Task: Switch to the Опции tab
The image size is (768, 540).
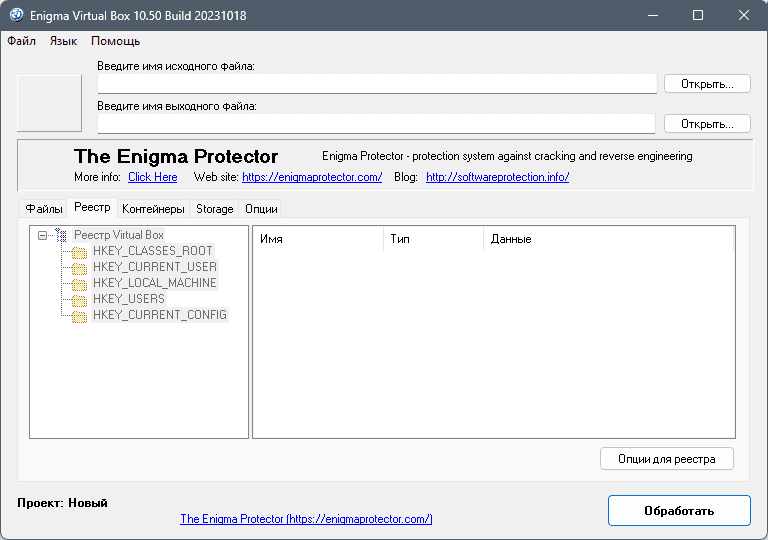Action: point(261,209)
